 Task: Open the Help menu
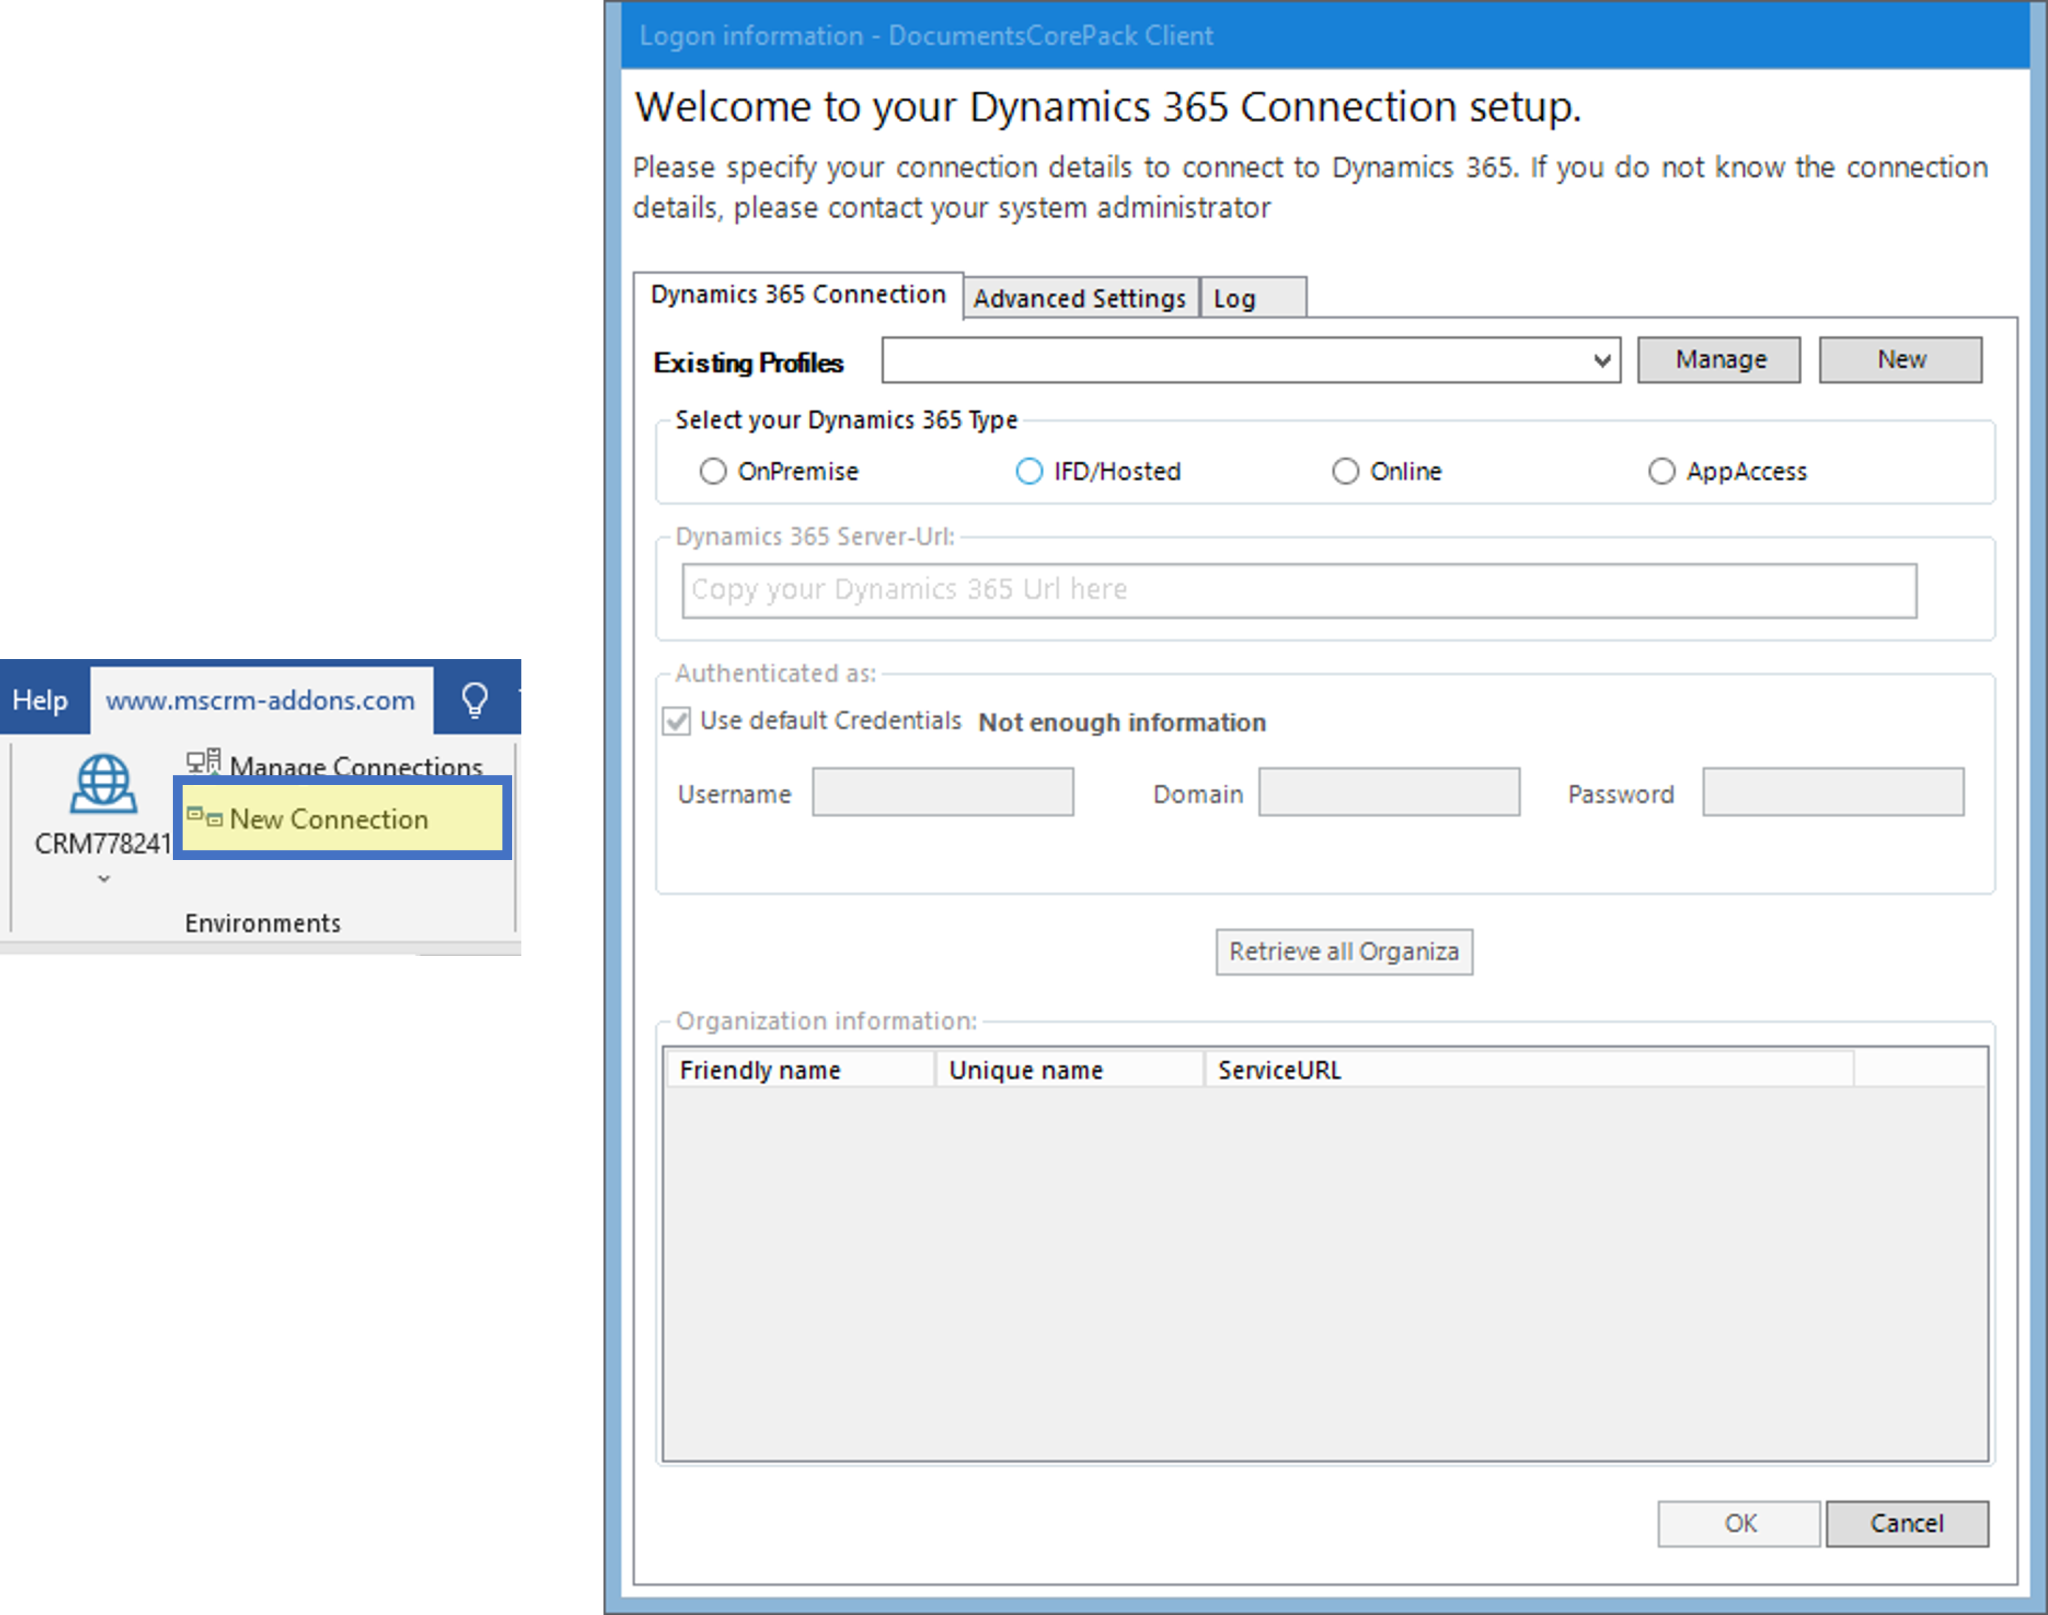pos(42,699)
